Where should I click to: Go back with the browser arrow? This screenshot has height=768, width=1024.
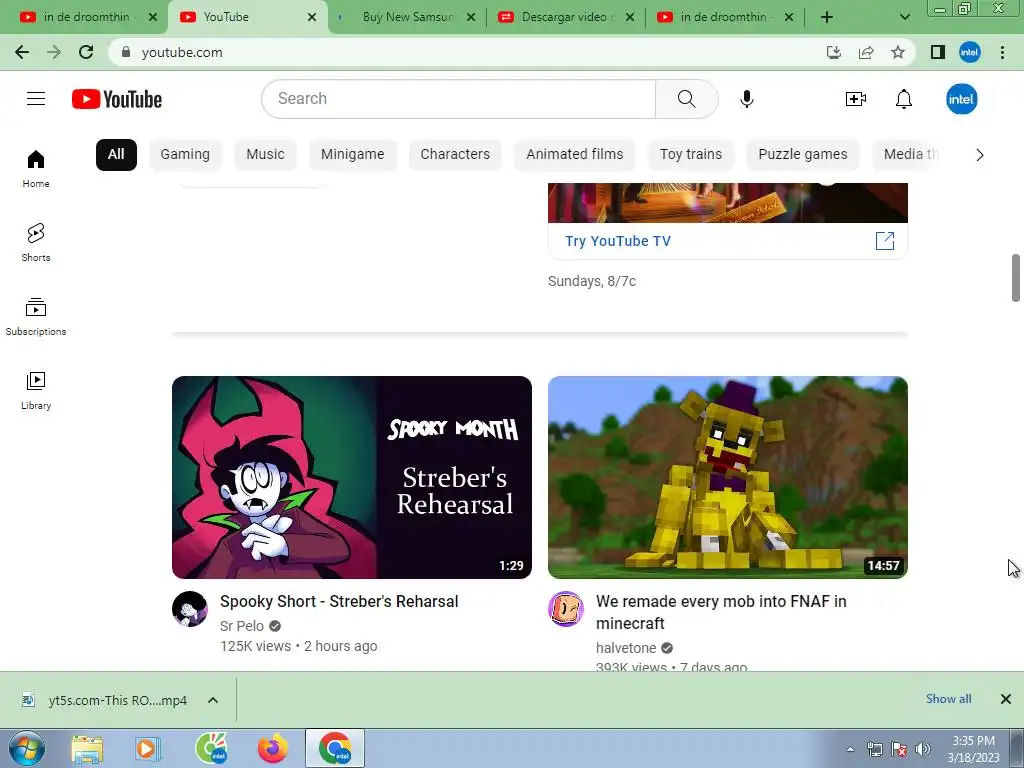[x=22, y=52]
